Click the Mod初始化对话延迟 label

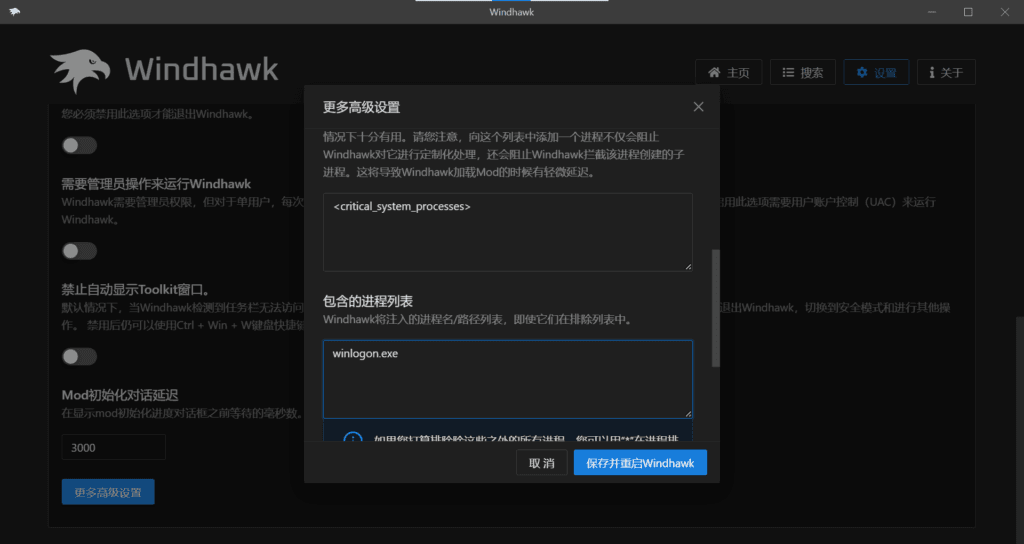120,395
